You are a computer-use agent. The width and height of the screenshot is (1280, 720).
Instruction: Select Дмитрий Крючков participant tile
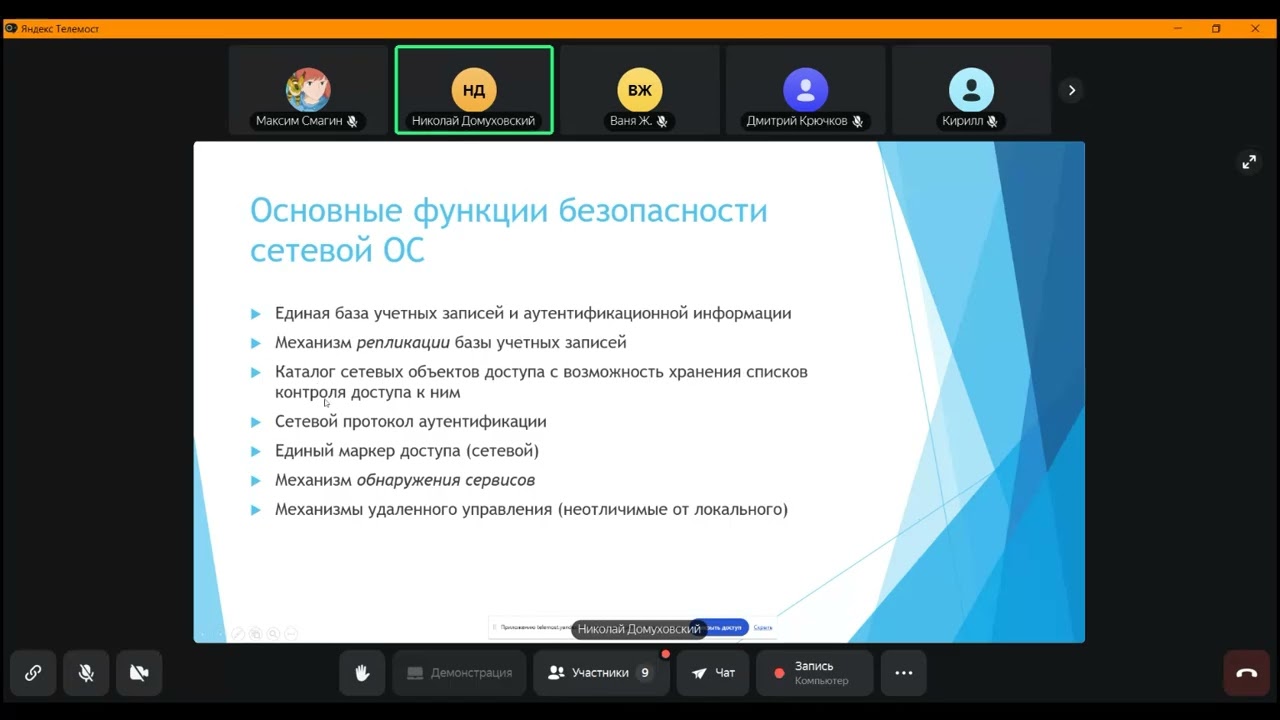tap(806, 90)
